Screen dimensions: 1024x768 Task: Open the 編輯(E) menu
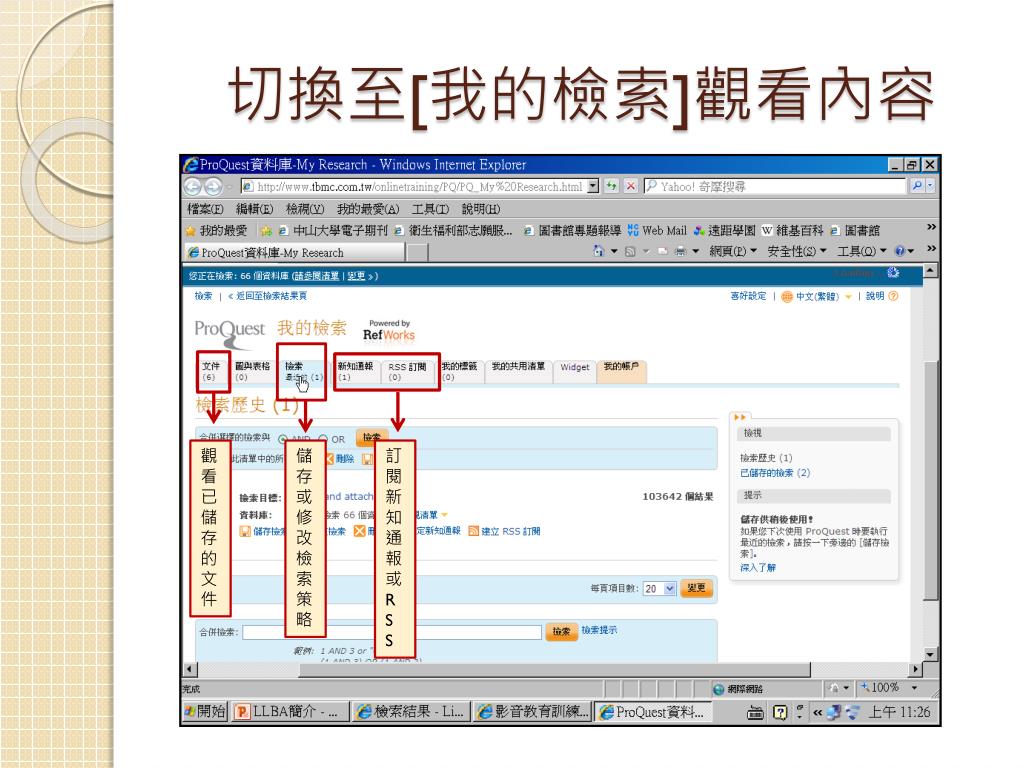click(254, 209)
